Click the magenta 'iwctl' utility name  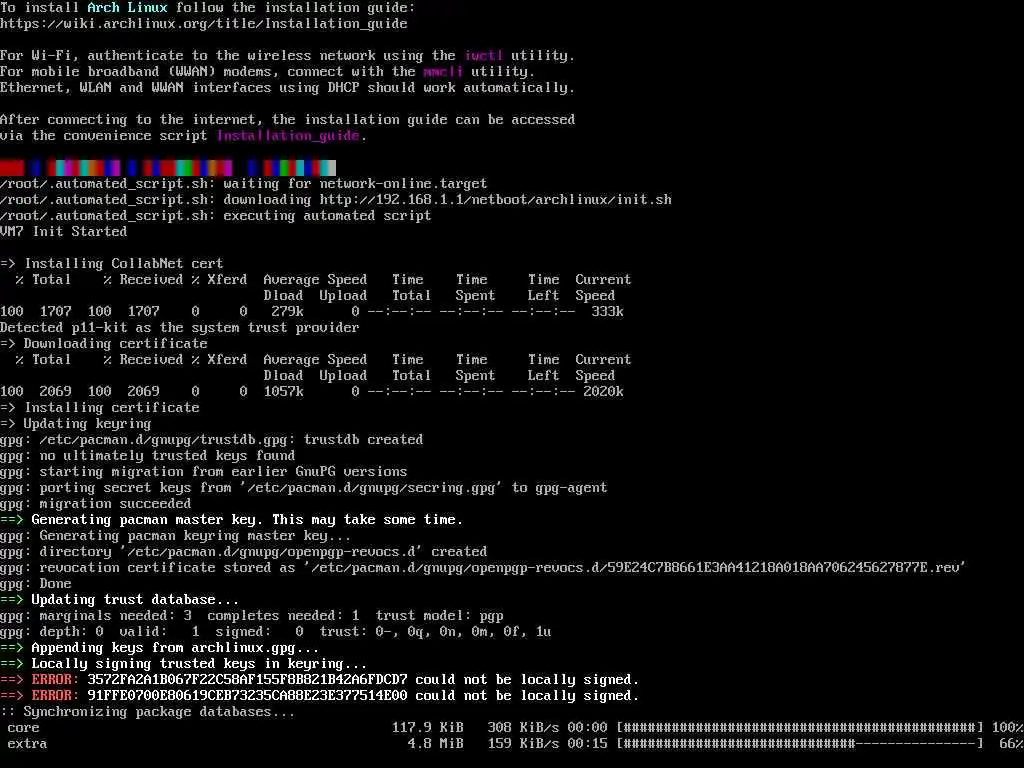(483, 56)
